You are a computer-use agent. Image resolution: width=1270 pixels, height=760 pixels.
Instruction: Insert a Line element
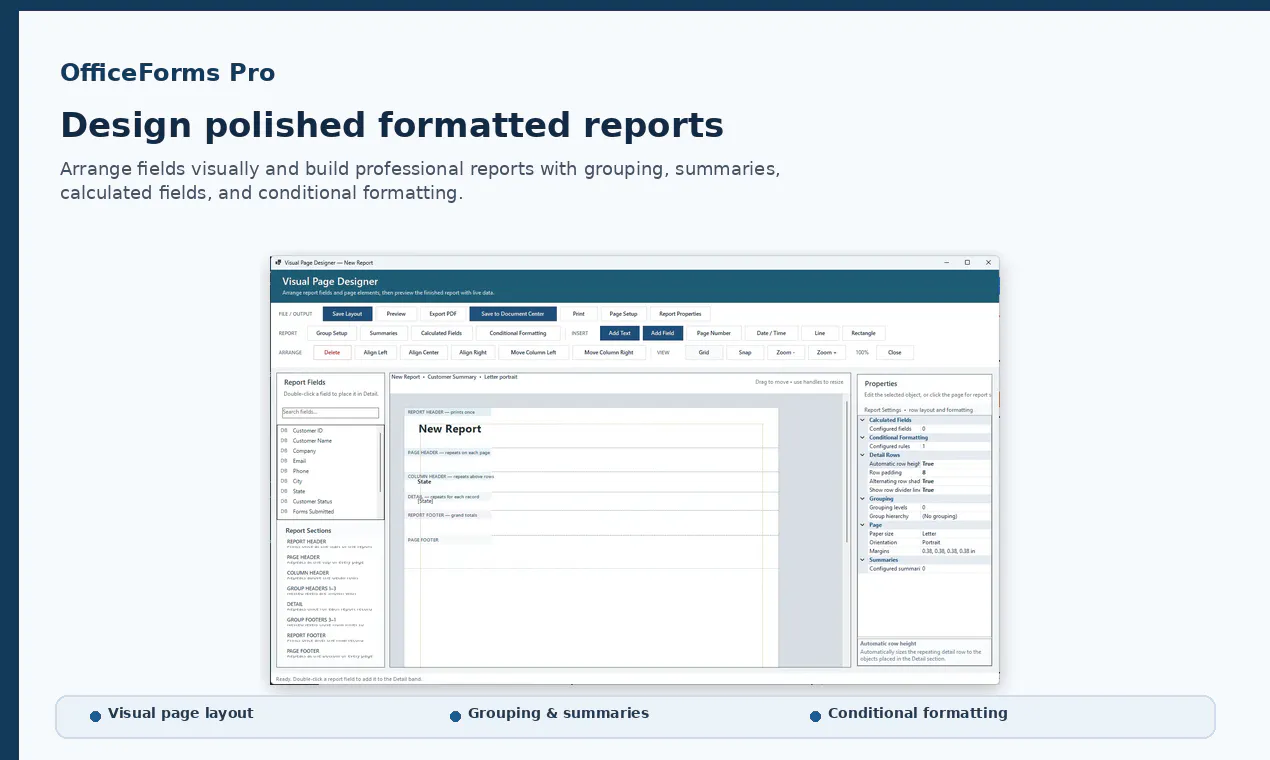tap(820, 333)
